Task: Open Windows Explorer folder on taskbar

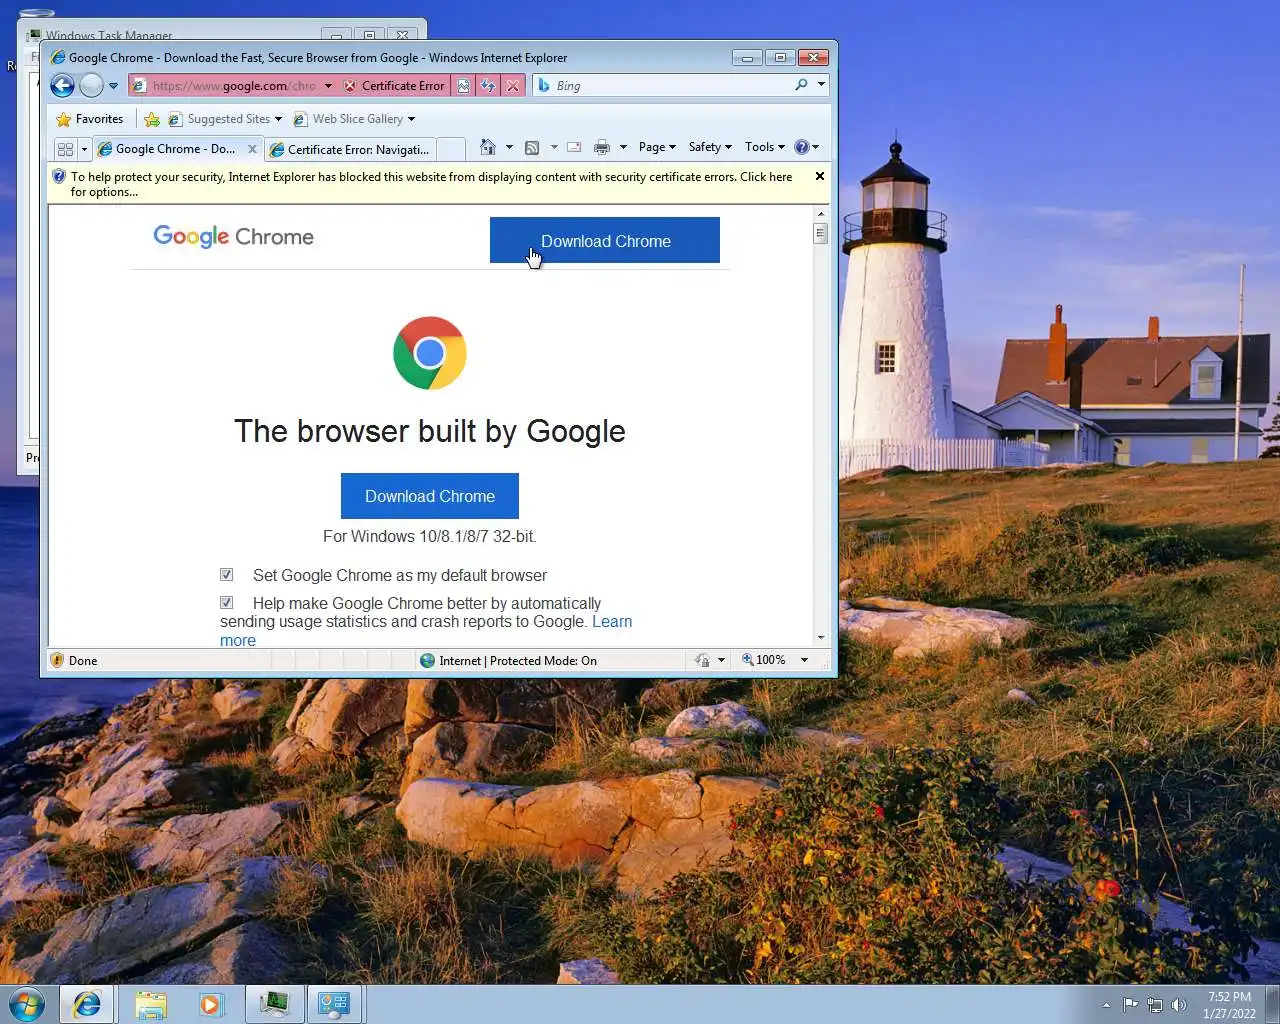Action: click(151, 1004)
